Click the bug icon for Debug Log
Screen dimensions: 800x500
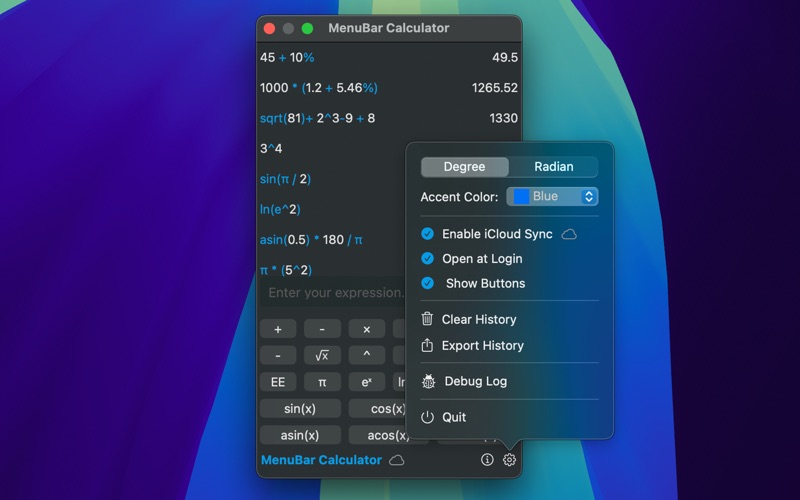pos(429,381)
